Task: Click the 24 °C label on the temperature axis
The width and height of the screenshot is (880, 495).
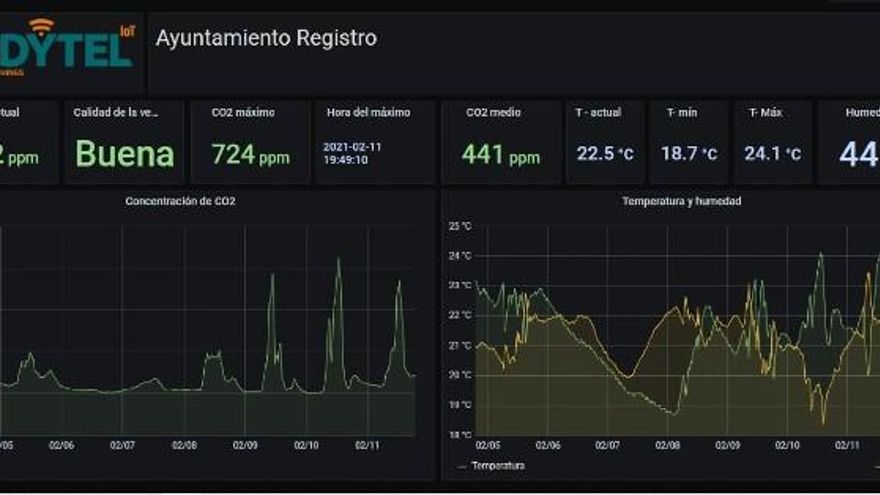Action: coord(460,256)
